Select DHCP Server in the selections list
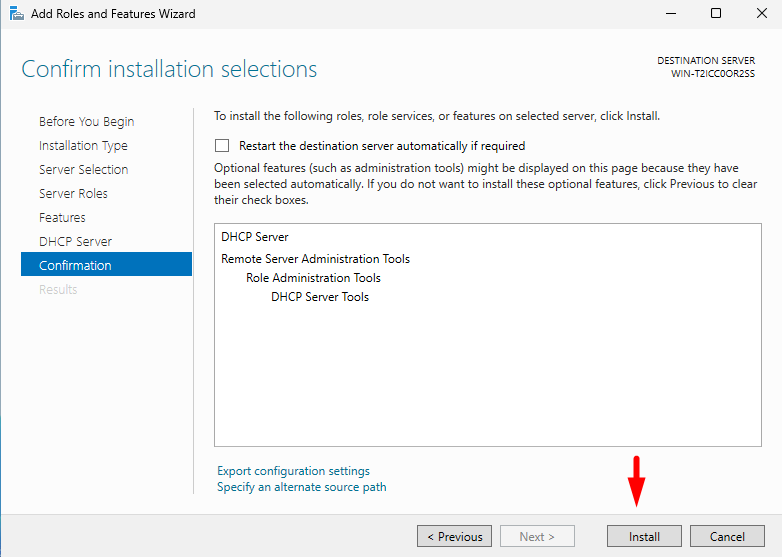Image resolution: width=782 pixels, height=557 pixels. coord(254,237)
